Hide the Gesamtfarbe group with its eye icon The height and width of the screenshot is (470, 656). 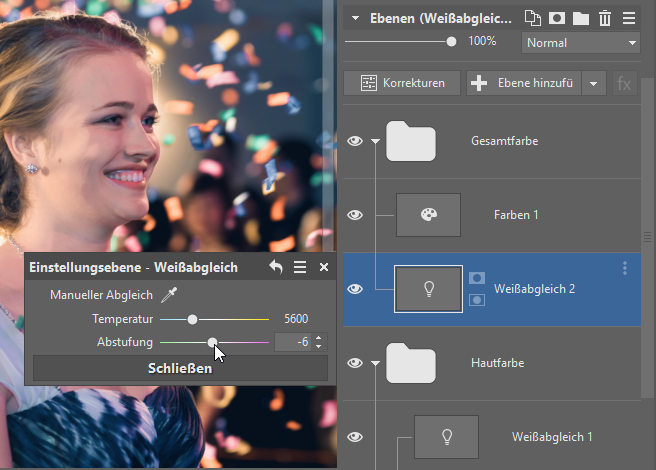coord(355,141)
